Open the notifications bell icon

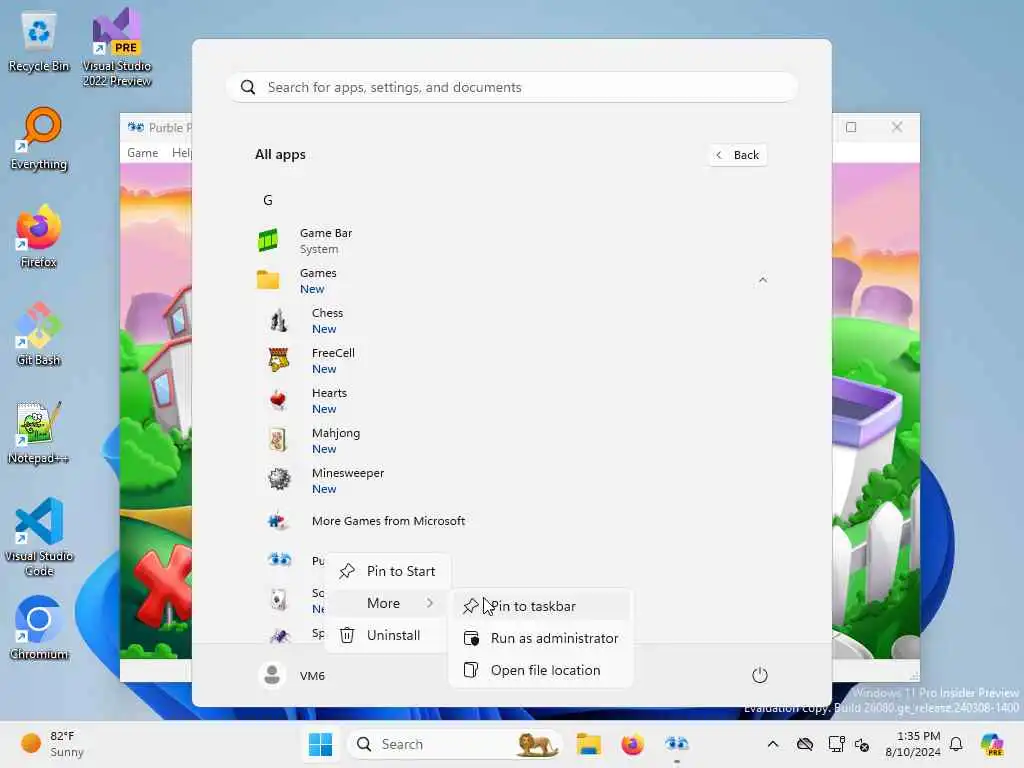point(956,744)
